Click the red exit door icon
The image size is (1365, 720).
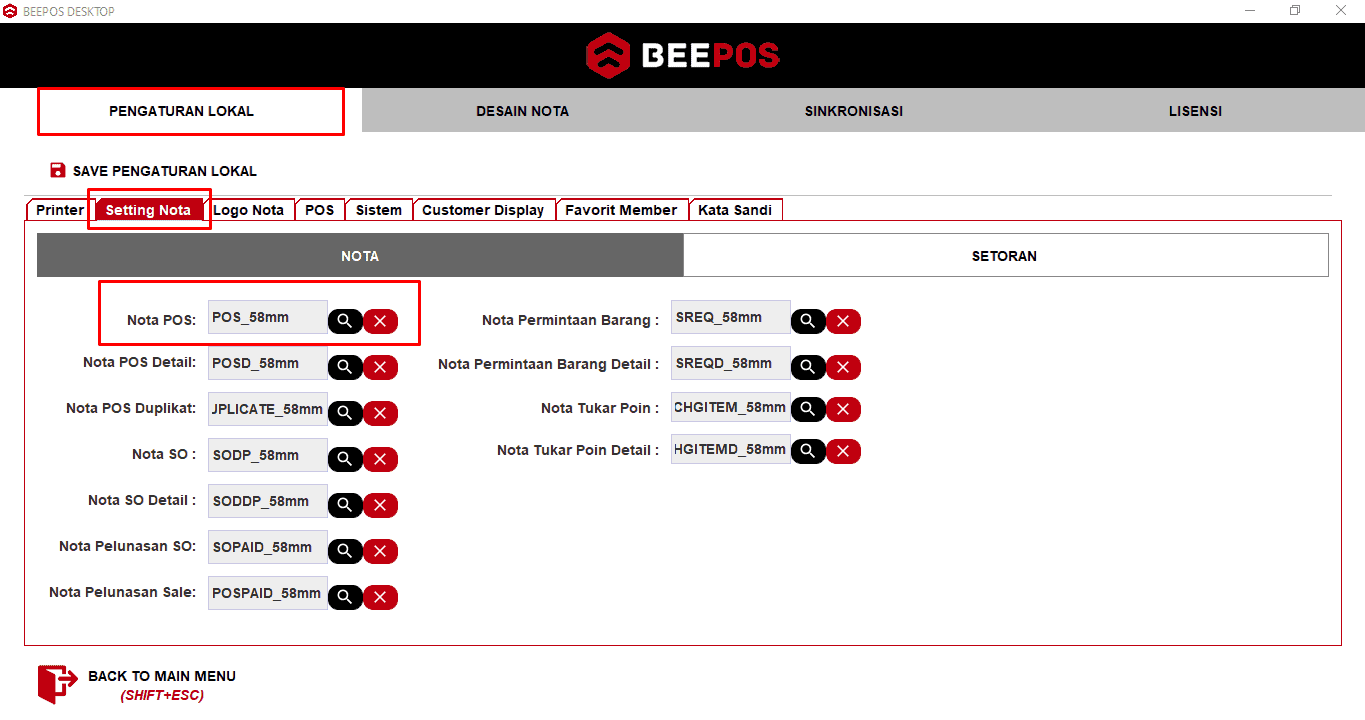57,684
